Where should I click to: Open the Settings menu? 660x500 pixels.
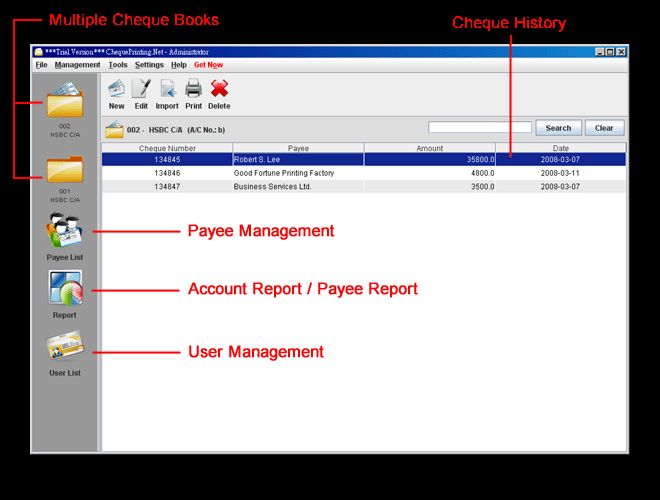tap(149, 65)
